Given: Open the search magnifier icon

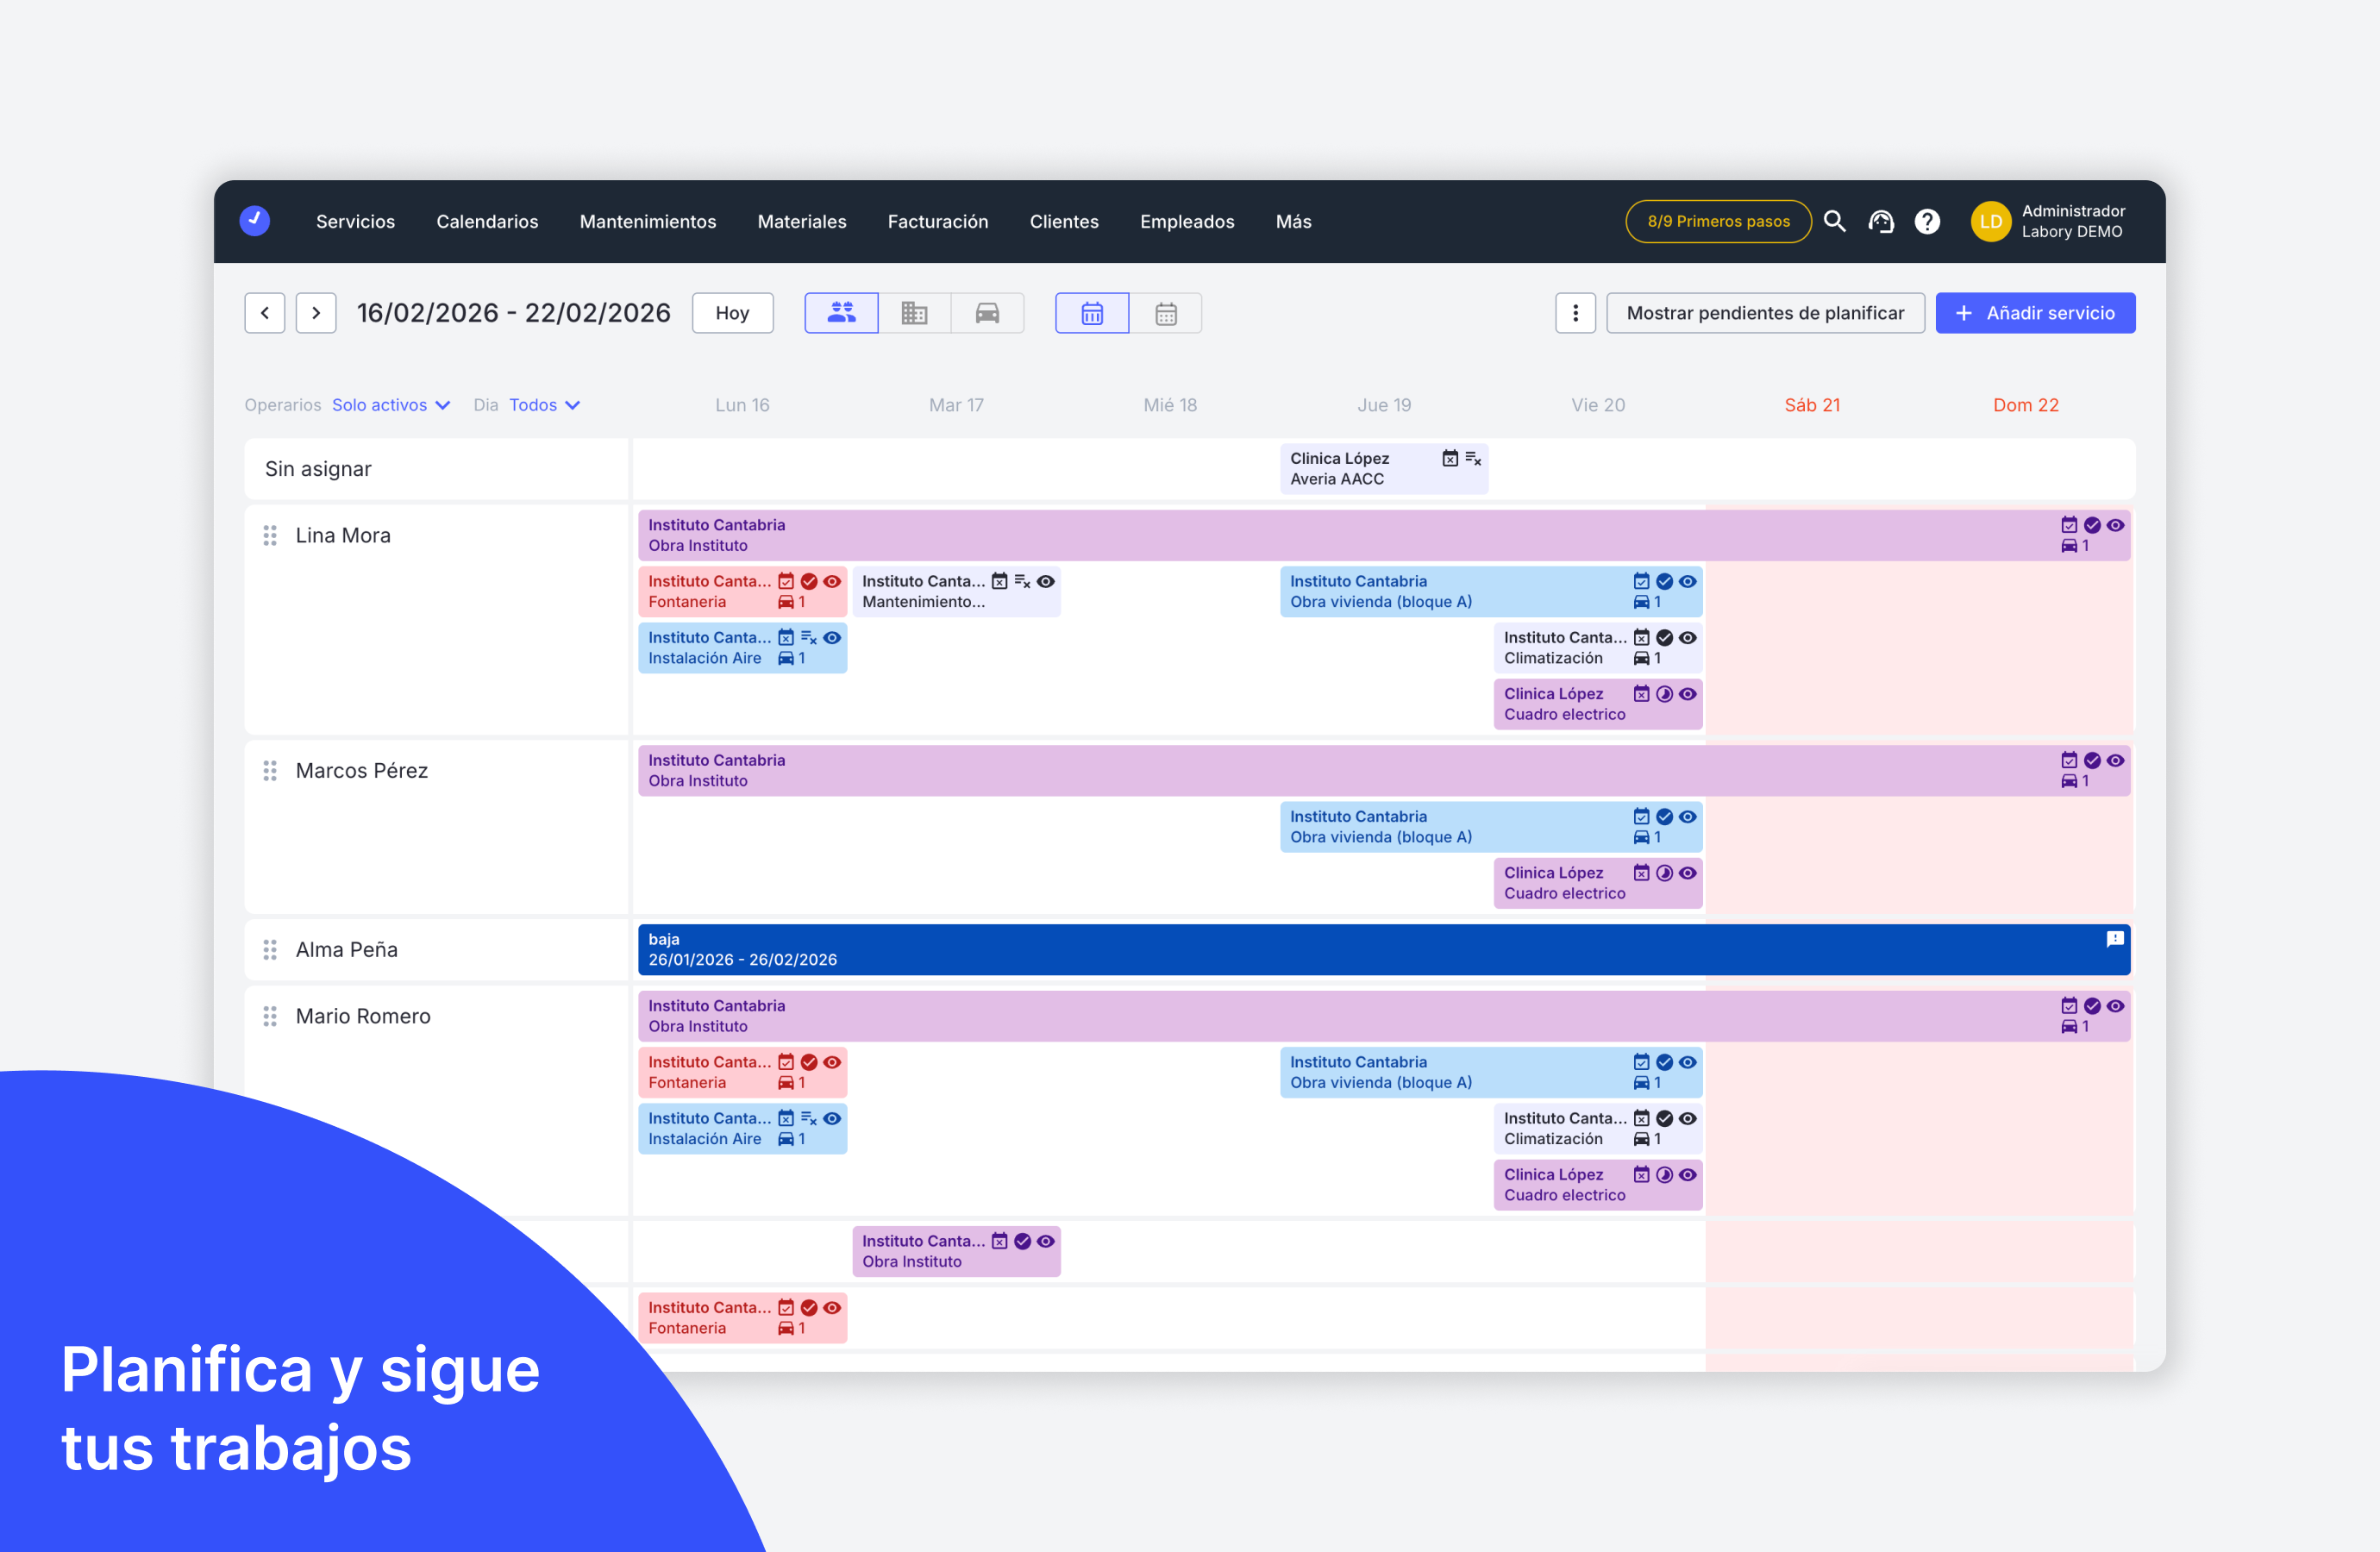Looking at the screenshot, I should click(x=1834, y=221).
